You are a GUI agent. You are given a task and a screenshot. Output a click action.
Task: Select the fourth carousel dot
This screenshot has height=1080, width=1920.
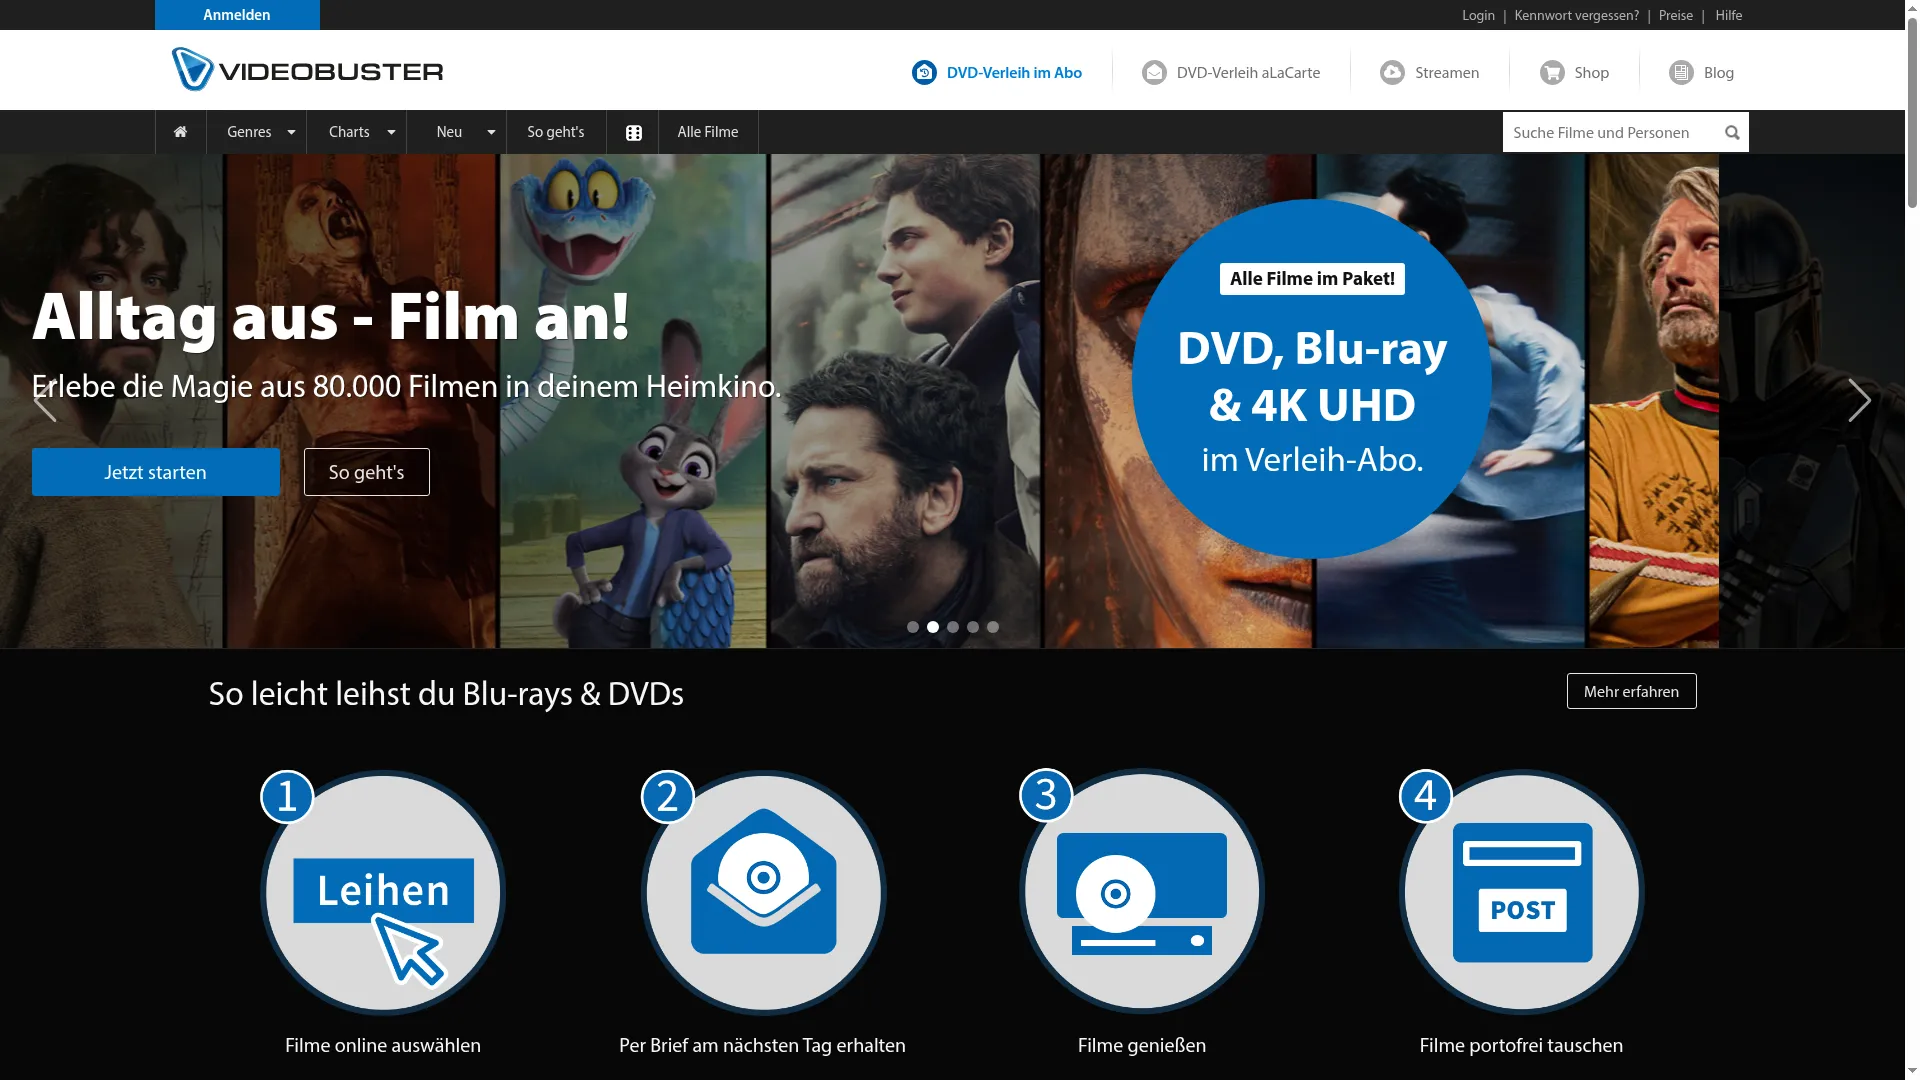(x=973, y=627)
